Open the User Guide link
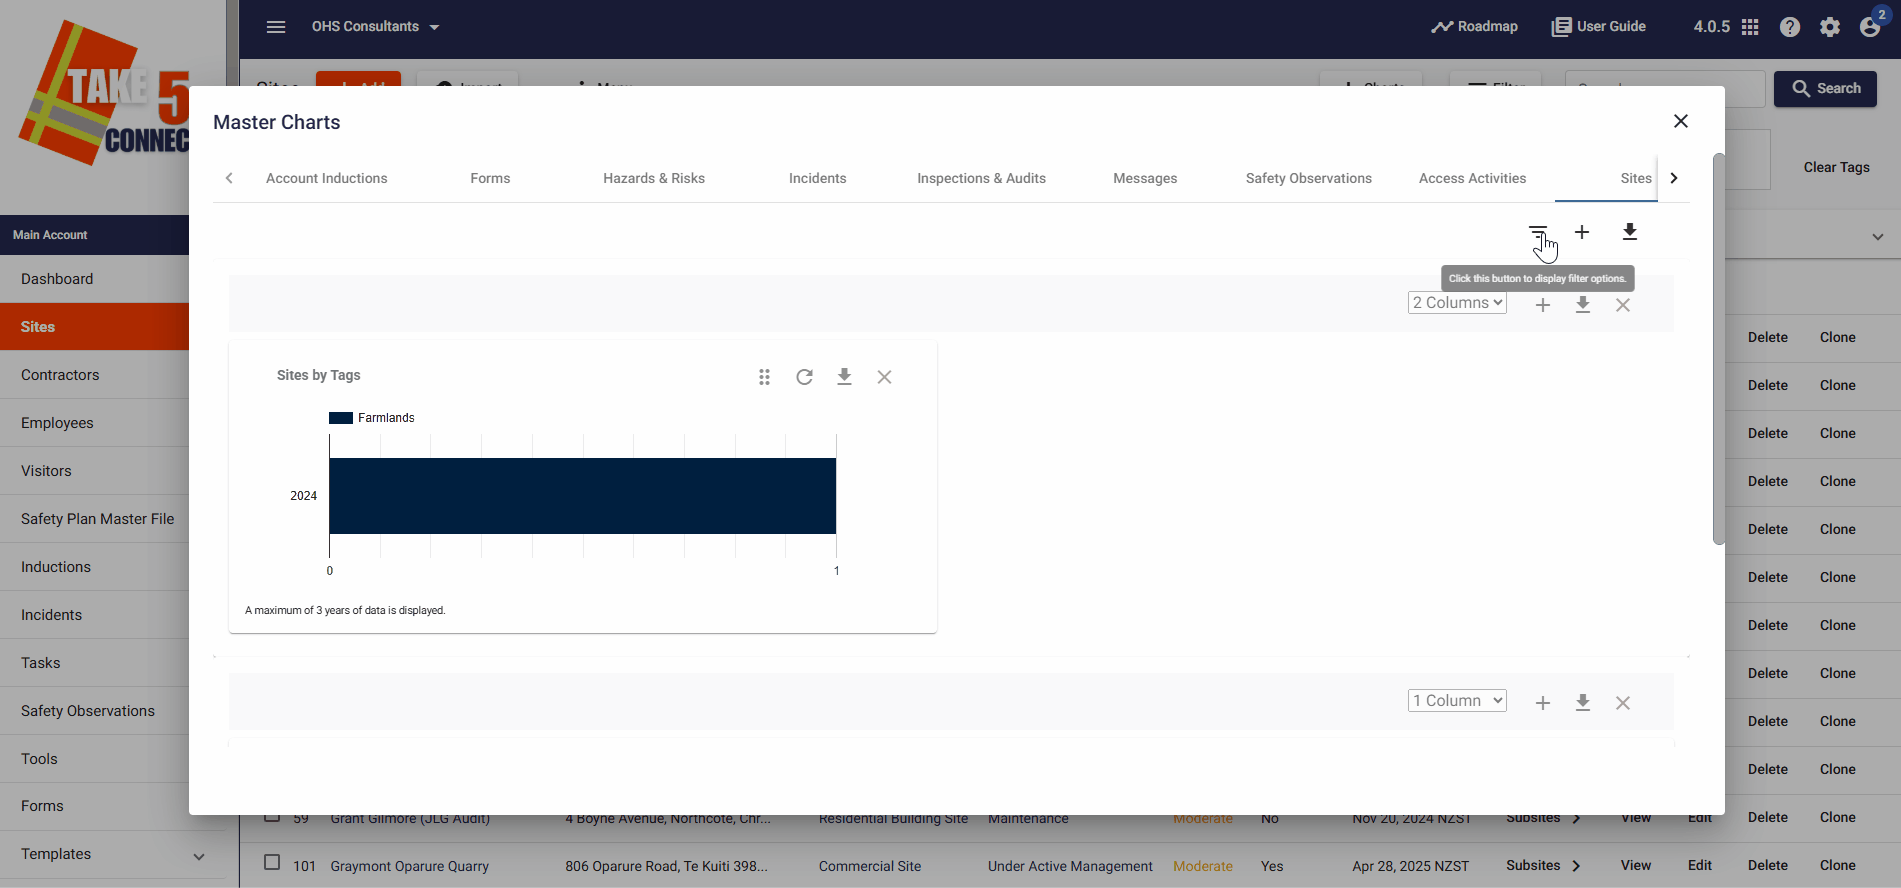The width and height of the screenshot is (1901, 888). (x=1598, y=27)
